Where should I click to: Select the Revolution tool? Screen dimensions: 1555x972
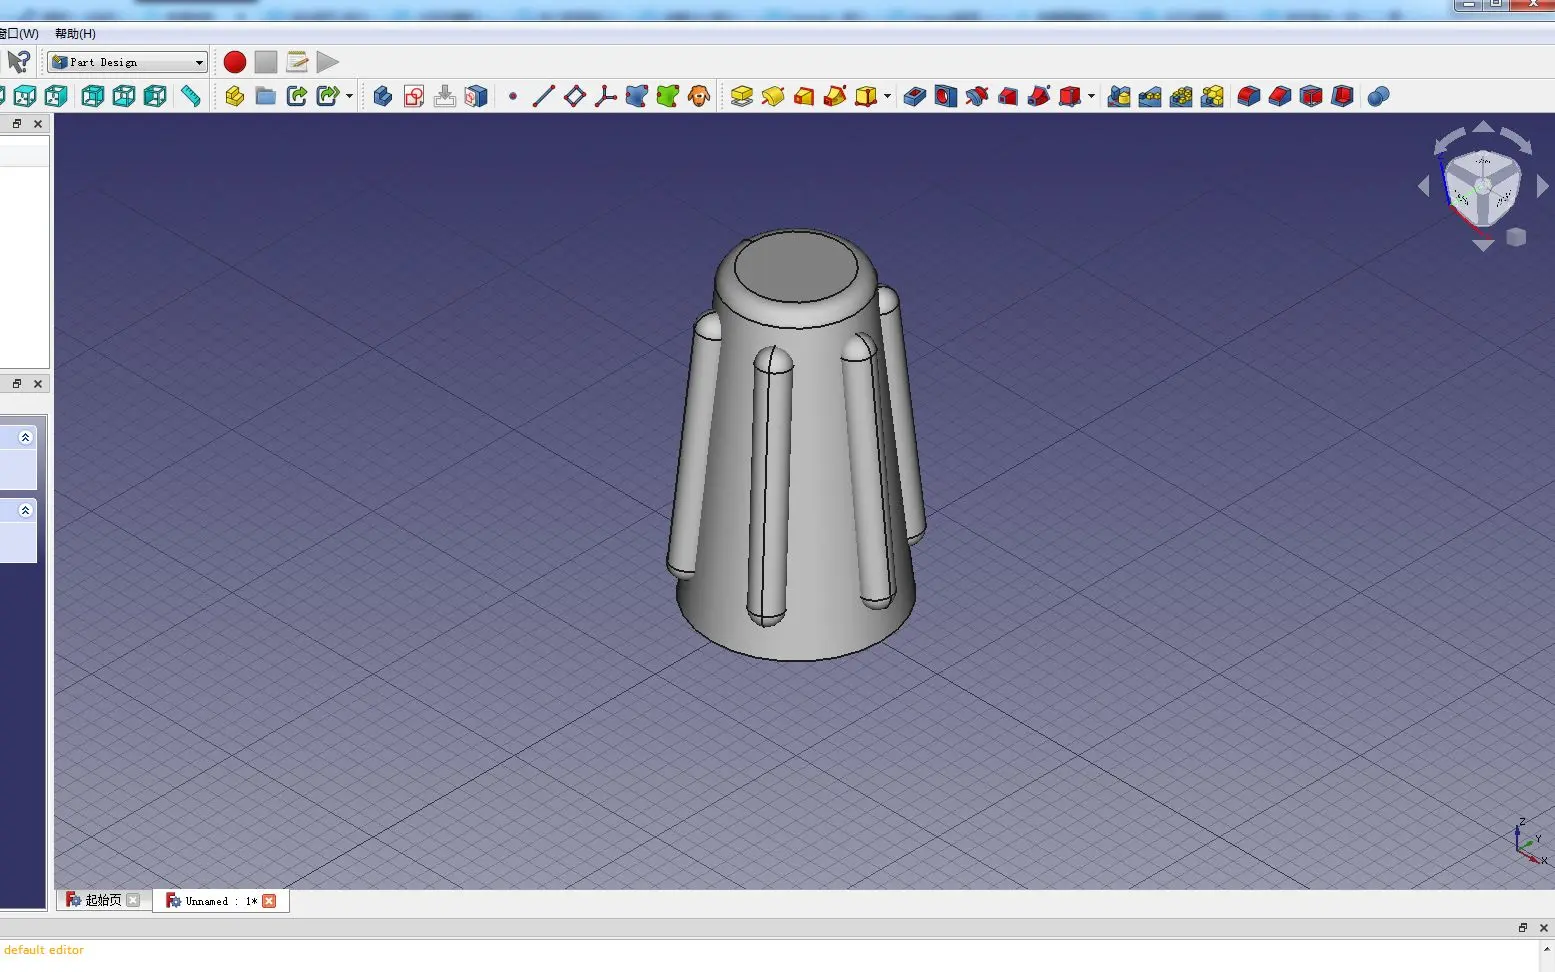tap(773, 96)
